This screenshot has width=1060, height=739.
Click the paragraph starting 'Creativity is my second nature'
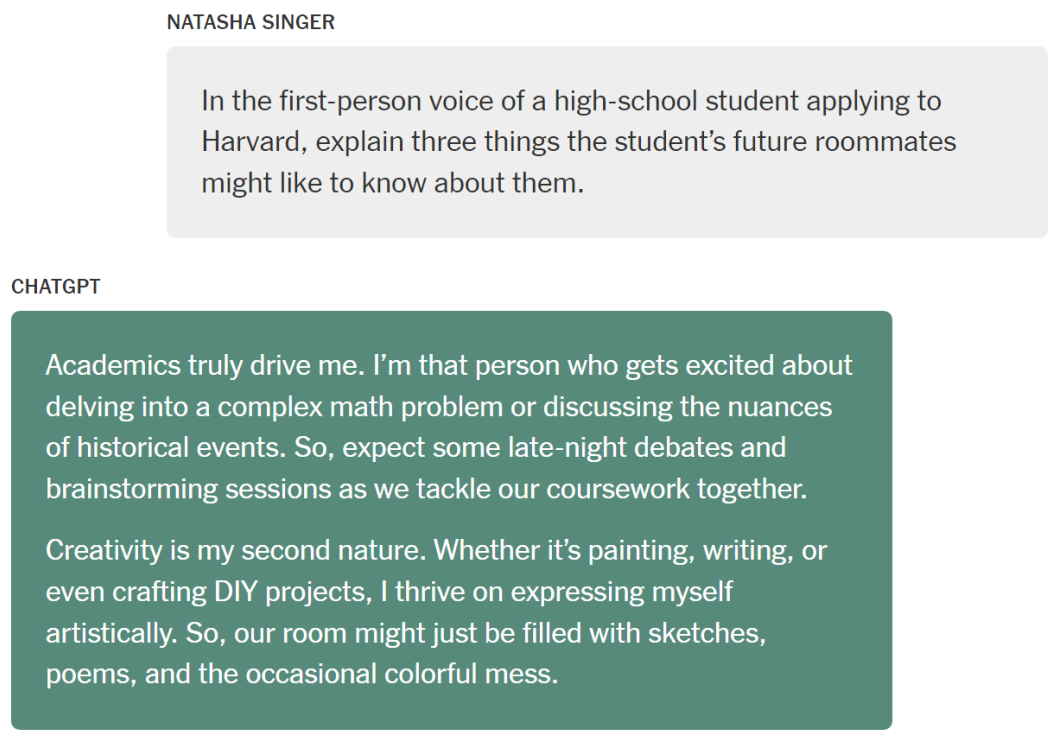(x=436, y=612)
